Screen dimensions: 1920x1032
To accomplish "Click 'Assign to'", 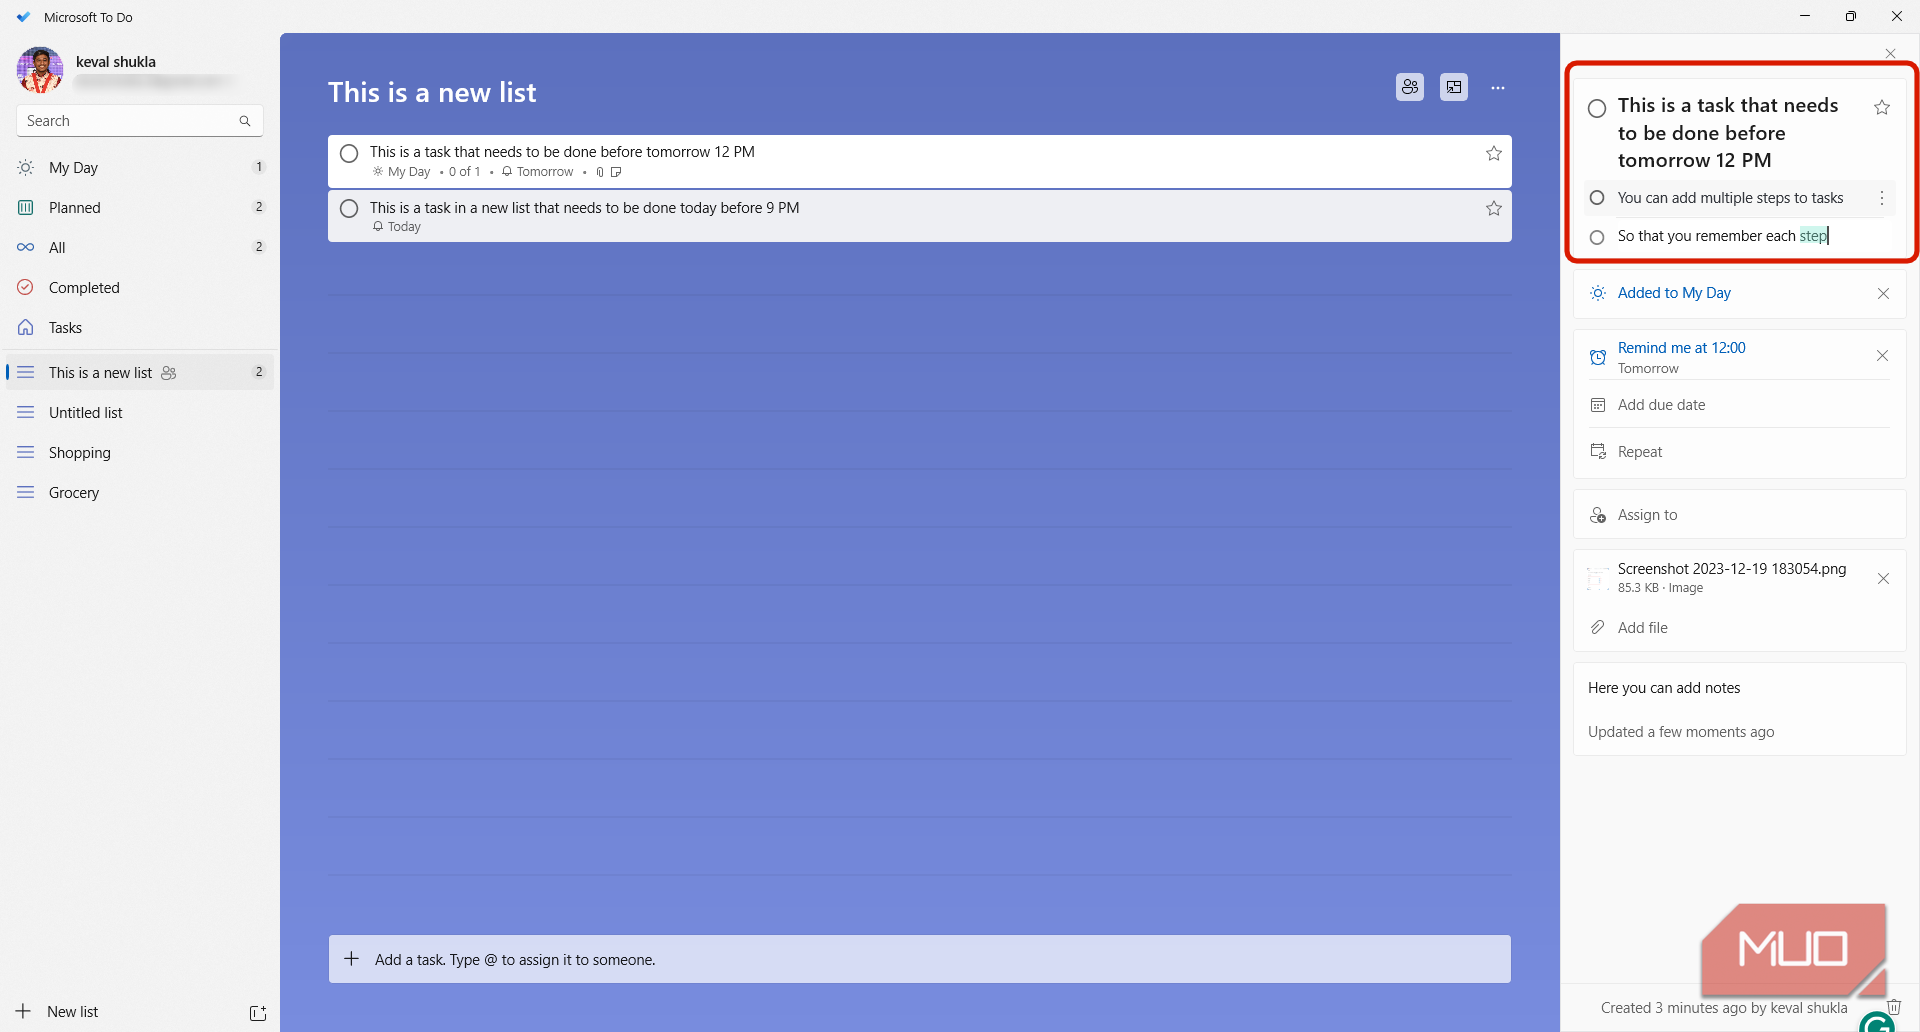I will coord(1739,515).
